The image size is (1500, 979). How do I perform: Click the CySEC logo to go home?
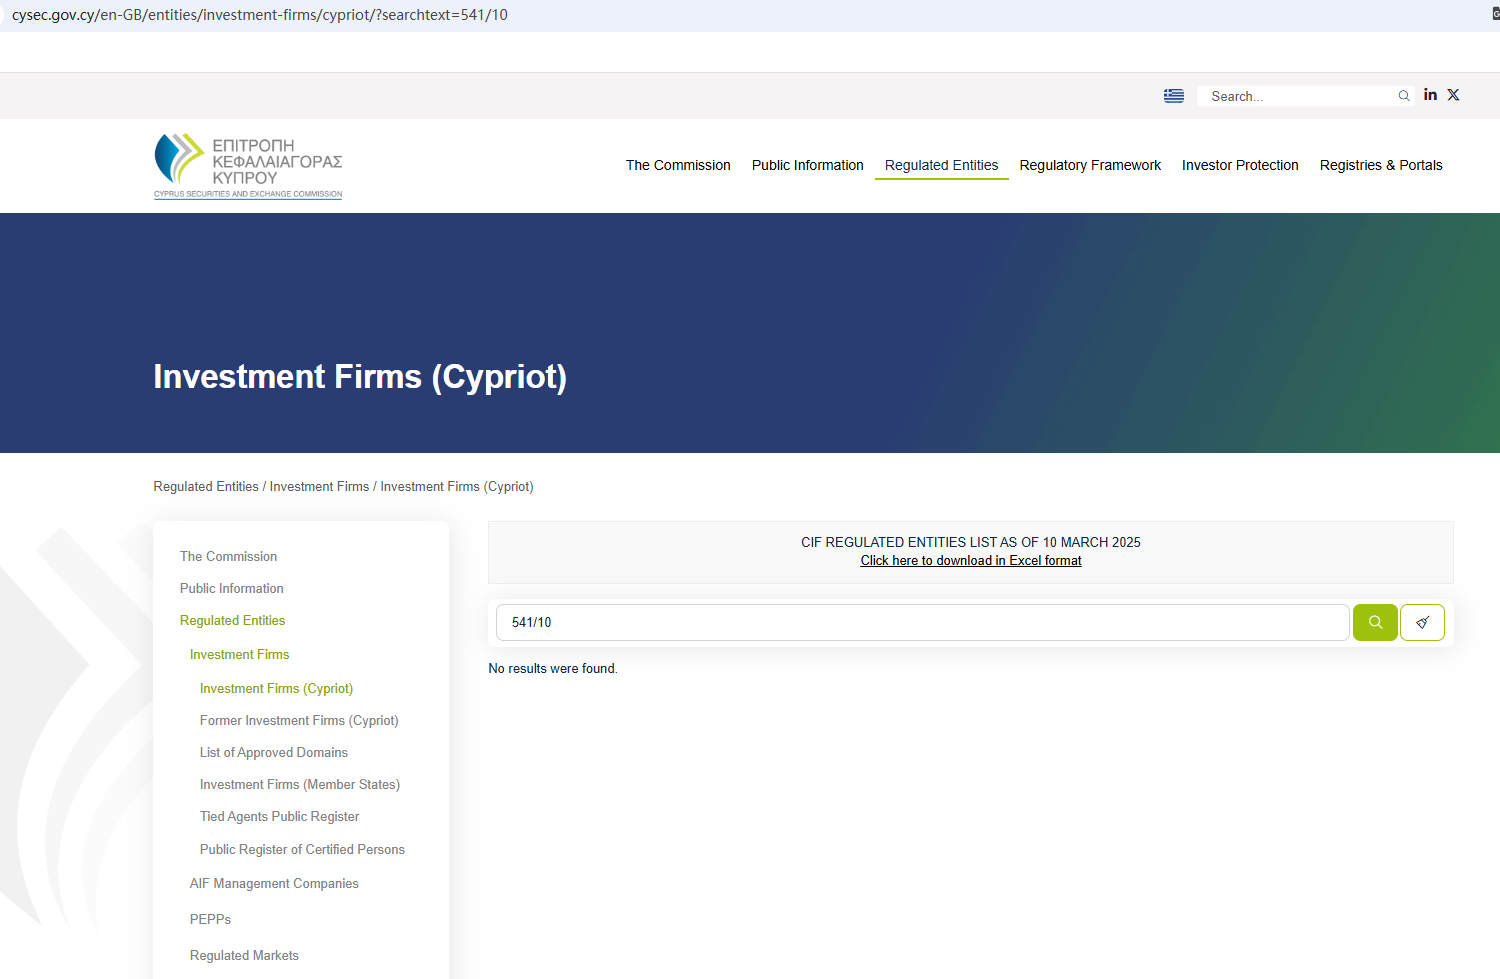pos(248,166)
